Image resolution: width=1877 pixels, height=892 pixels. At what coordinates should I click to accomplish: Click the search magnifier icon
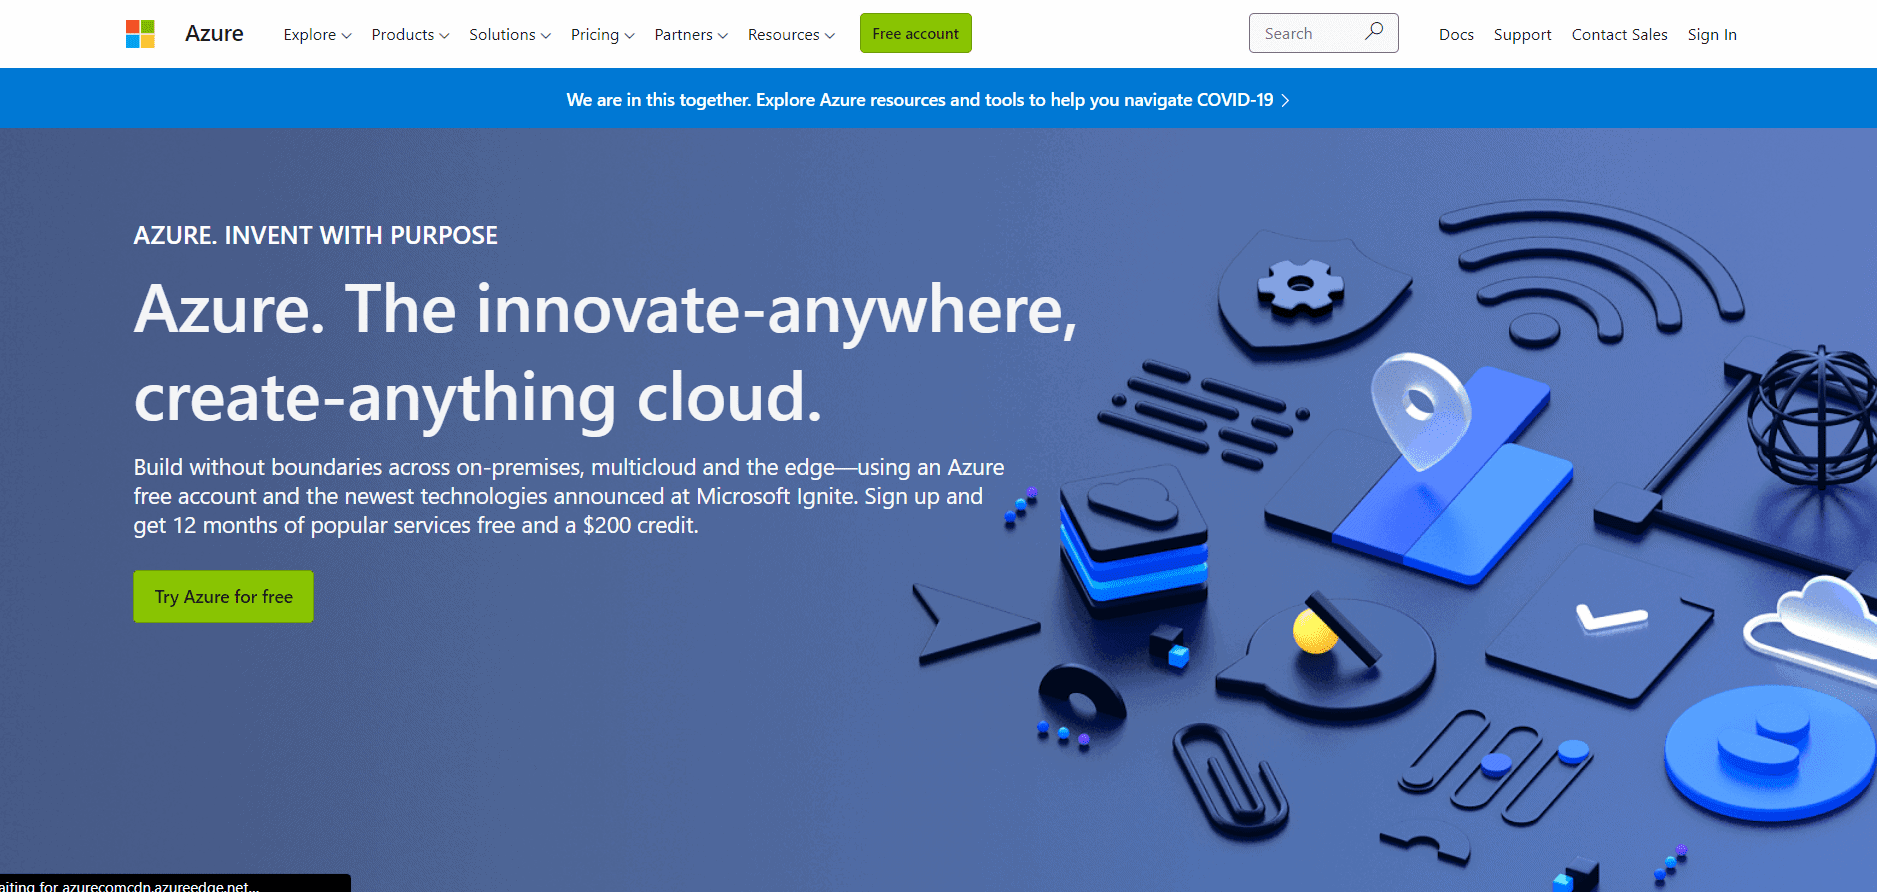(x=1374, y=32)
